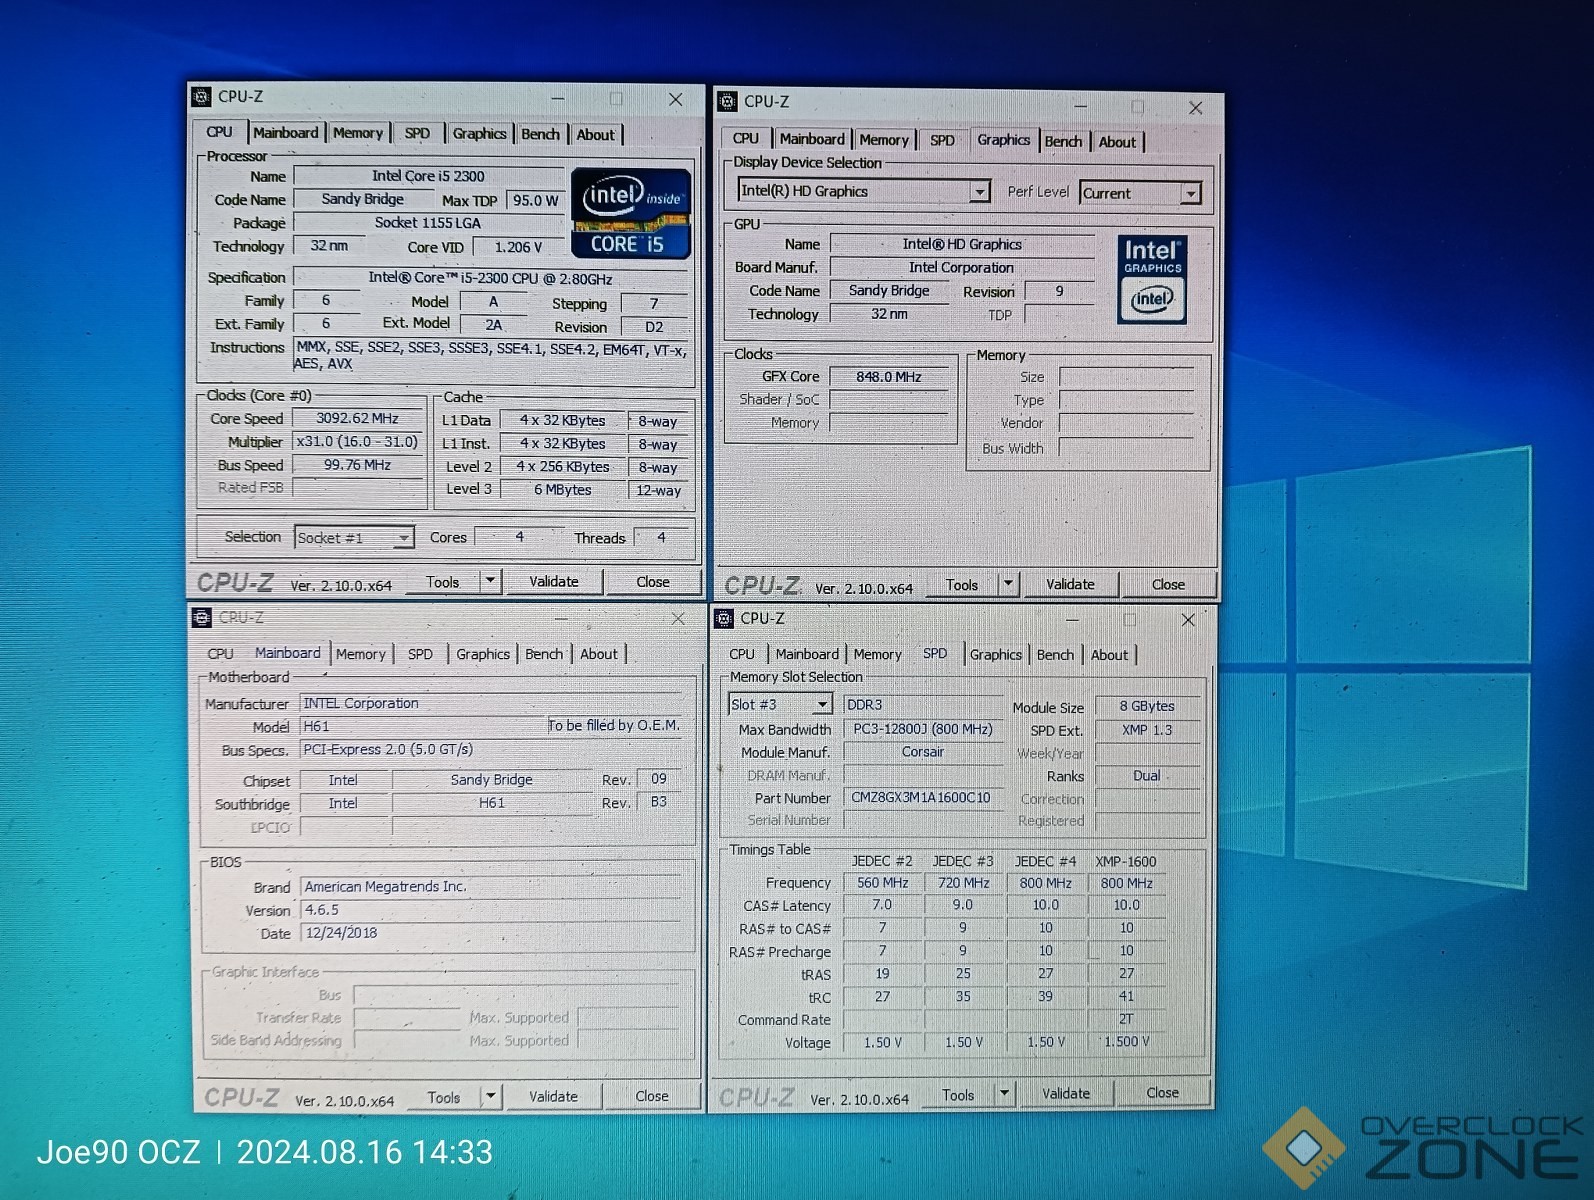
Task: Click Validate in the Graphics window
Action: pyautogui.click(x=1071, y=584)
